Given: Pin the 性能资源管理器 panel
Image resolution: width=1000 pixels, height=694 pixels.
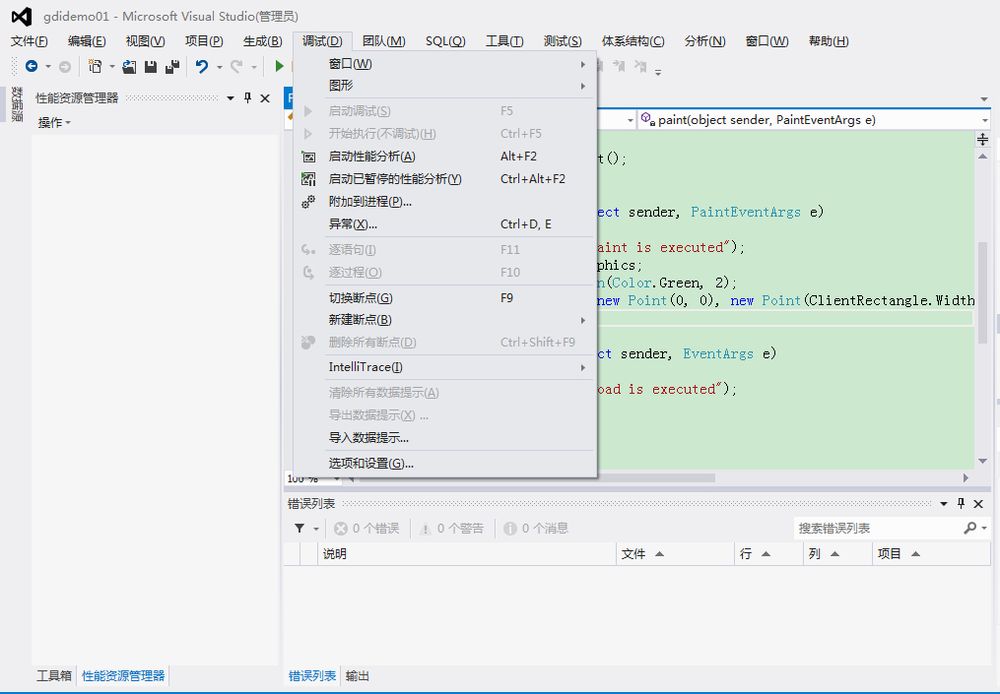Looking at the screenshot, I should [247, 98].
